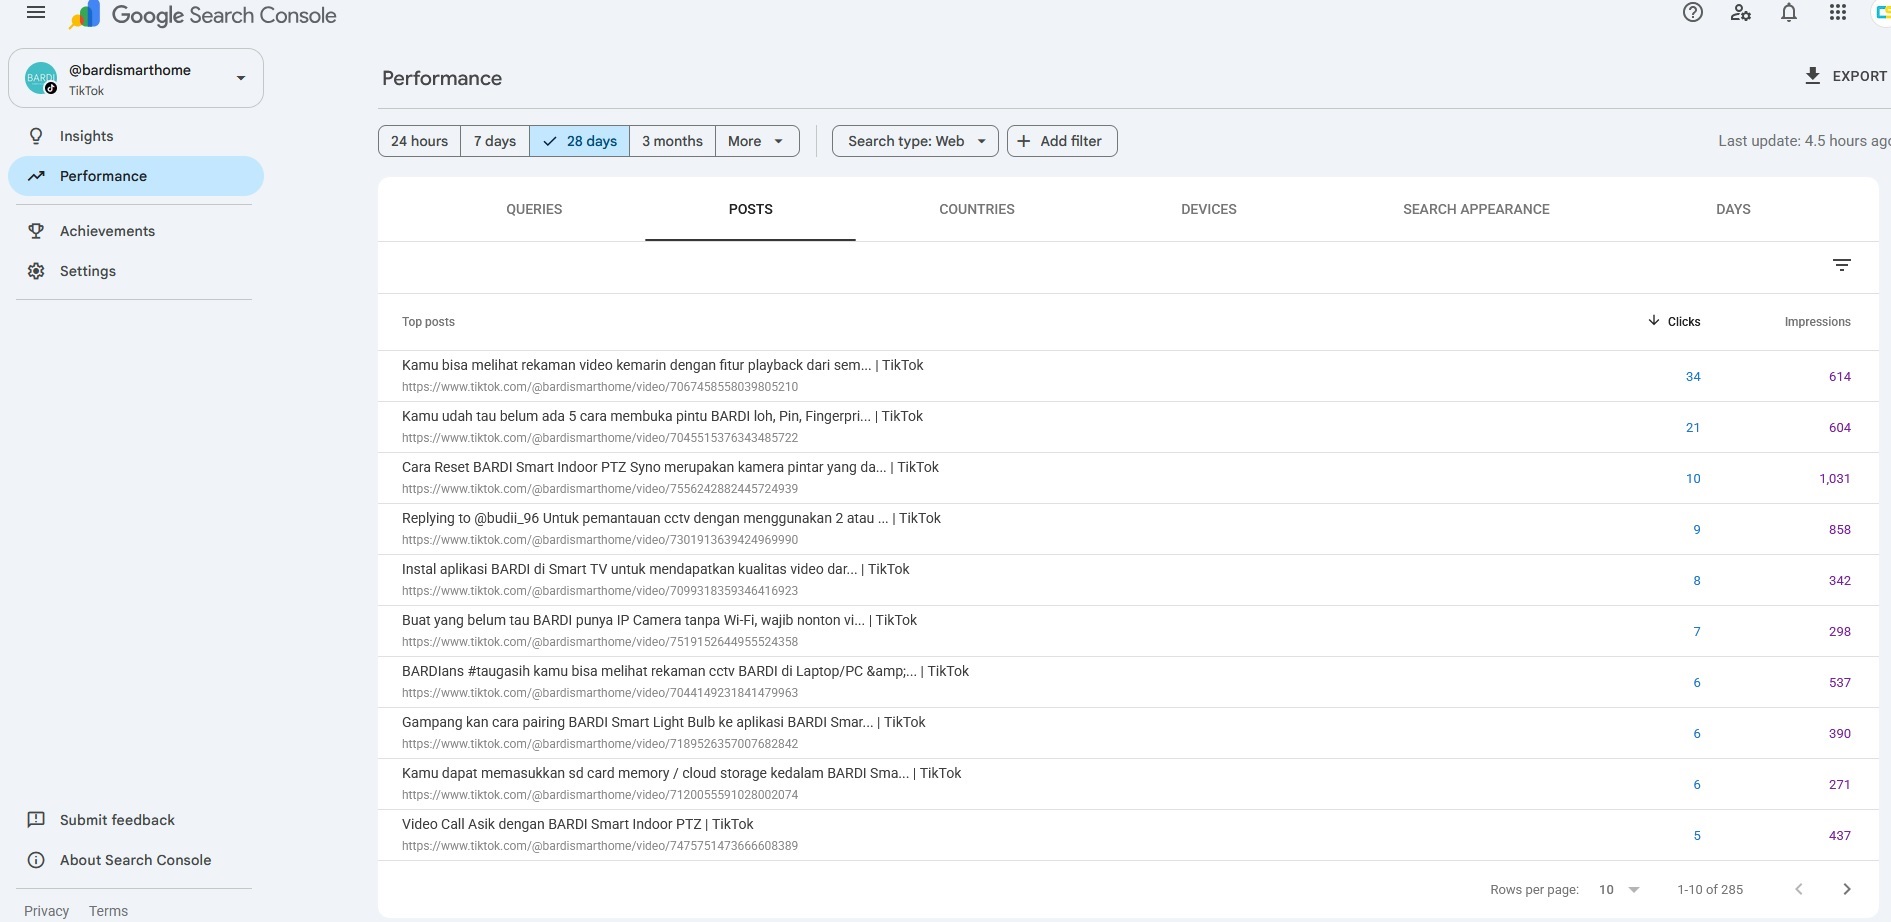Screen dimensions: 1891x922
Task: Open Insights in the sidebar
Action: 136,136
